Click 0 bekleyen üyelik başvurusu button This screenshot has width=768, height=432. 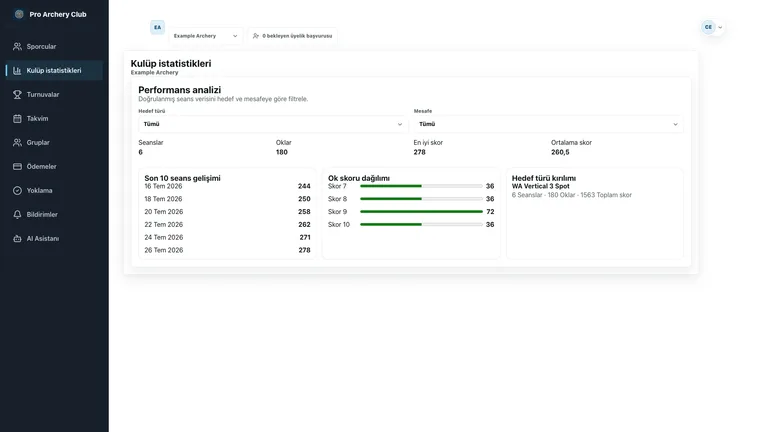[292, 36]
